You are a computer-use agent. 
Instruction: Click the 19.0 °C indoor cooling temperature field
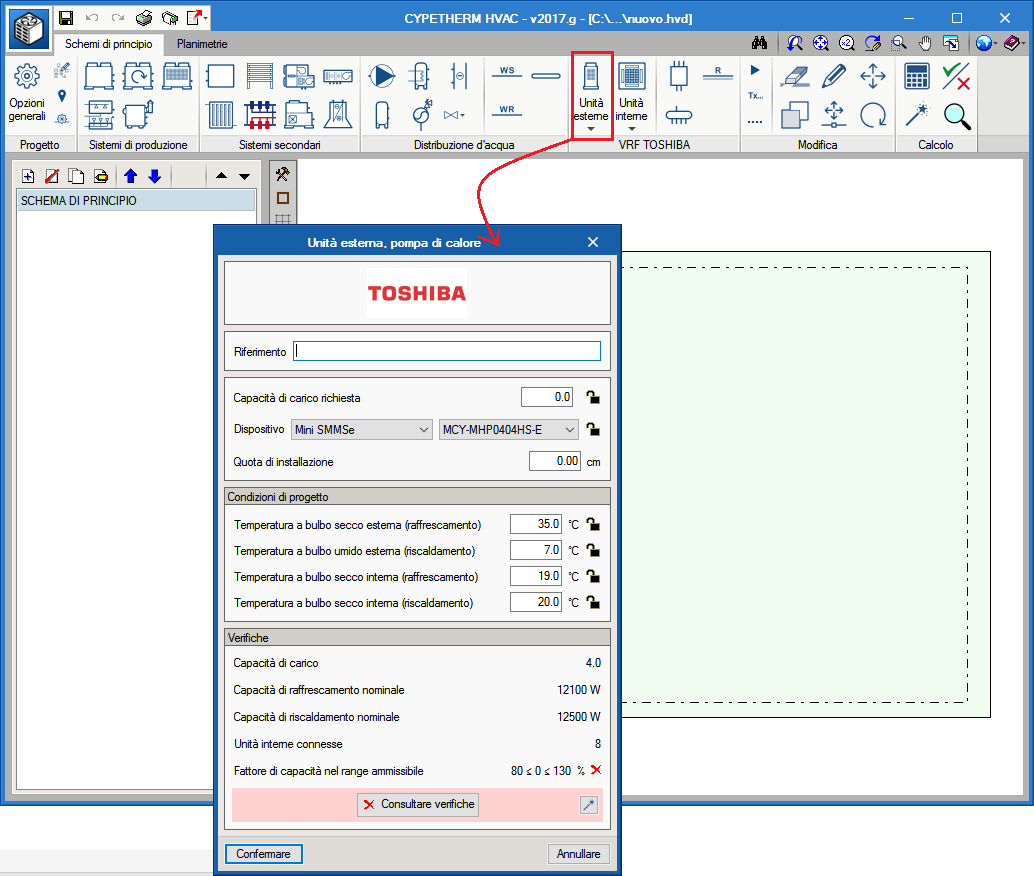[535, 577]
